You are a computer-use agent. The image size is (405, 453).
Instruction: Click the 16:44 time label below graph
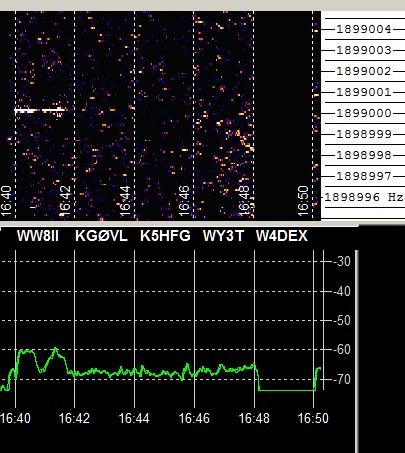tap(134, 418)
